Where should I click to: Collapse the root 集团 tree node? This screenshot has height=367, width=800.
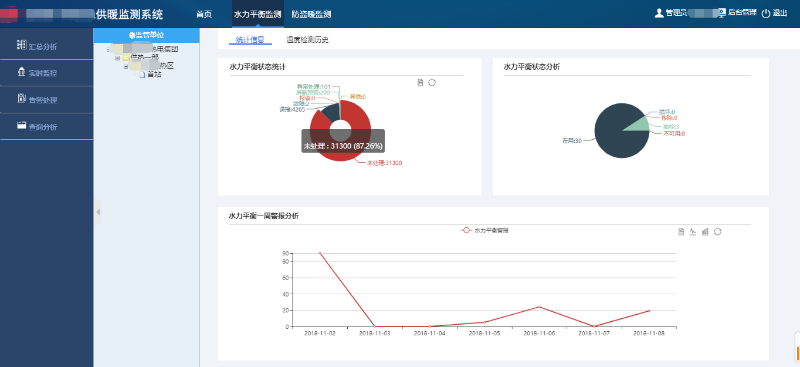[x=109, y=50]
